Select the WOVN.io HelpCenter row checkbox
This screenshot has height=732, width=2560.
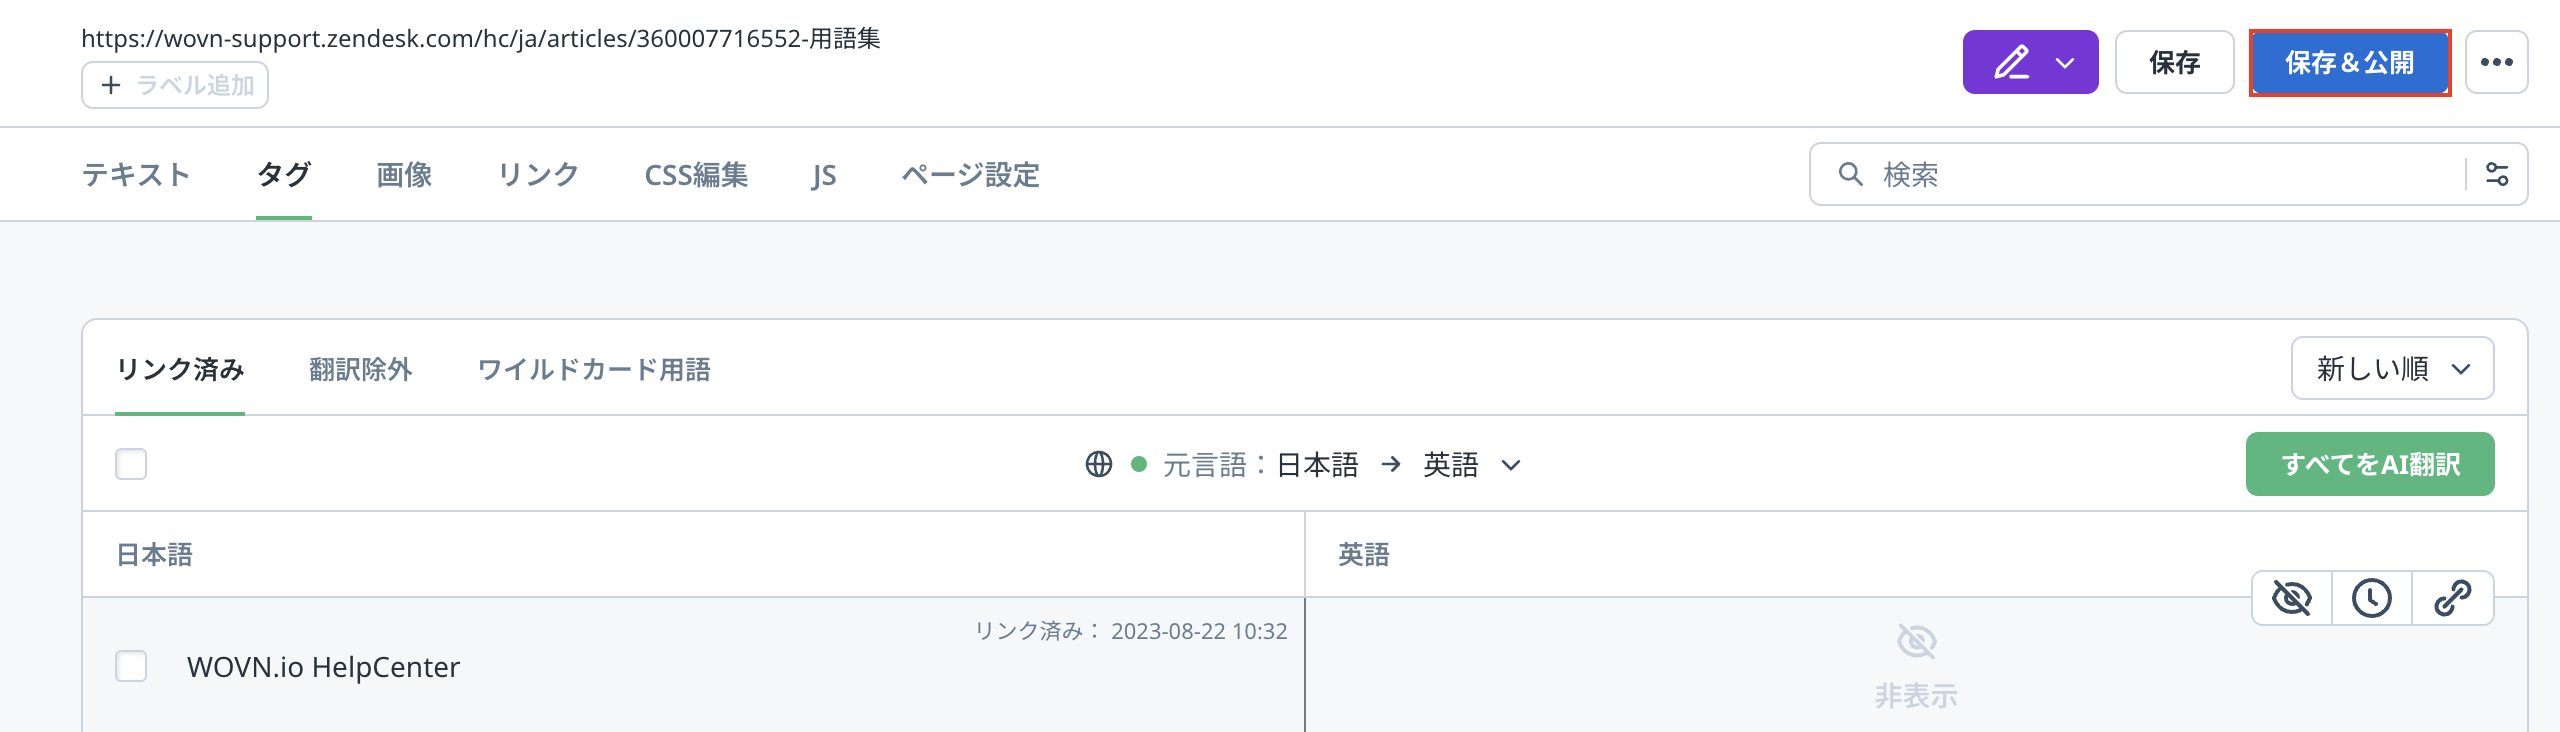(x=131, y=667)
